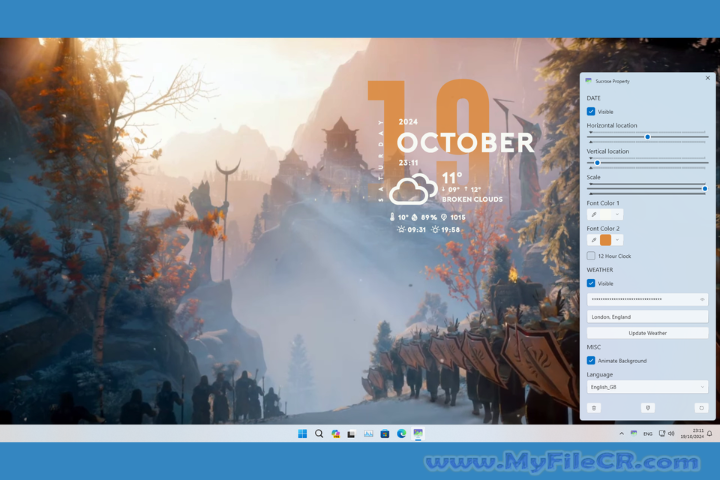
Task: Click the active Sucrose app taskbar icon
Action: (x=418, y=434)
